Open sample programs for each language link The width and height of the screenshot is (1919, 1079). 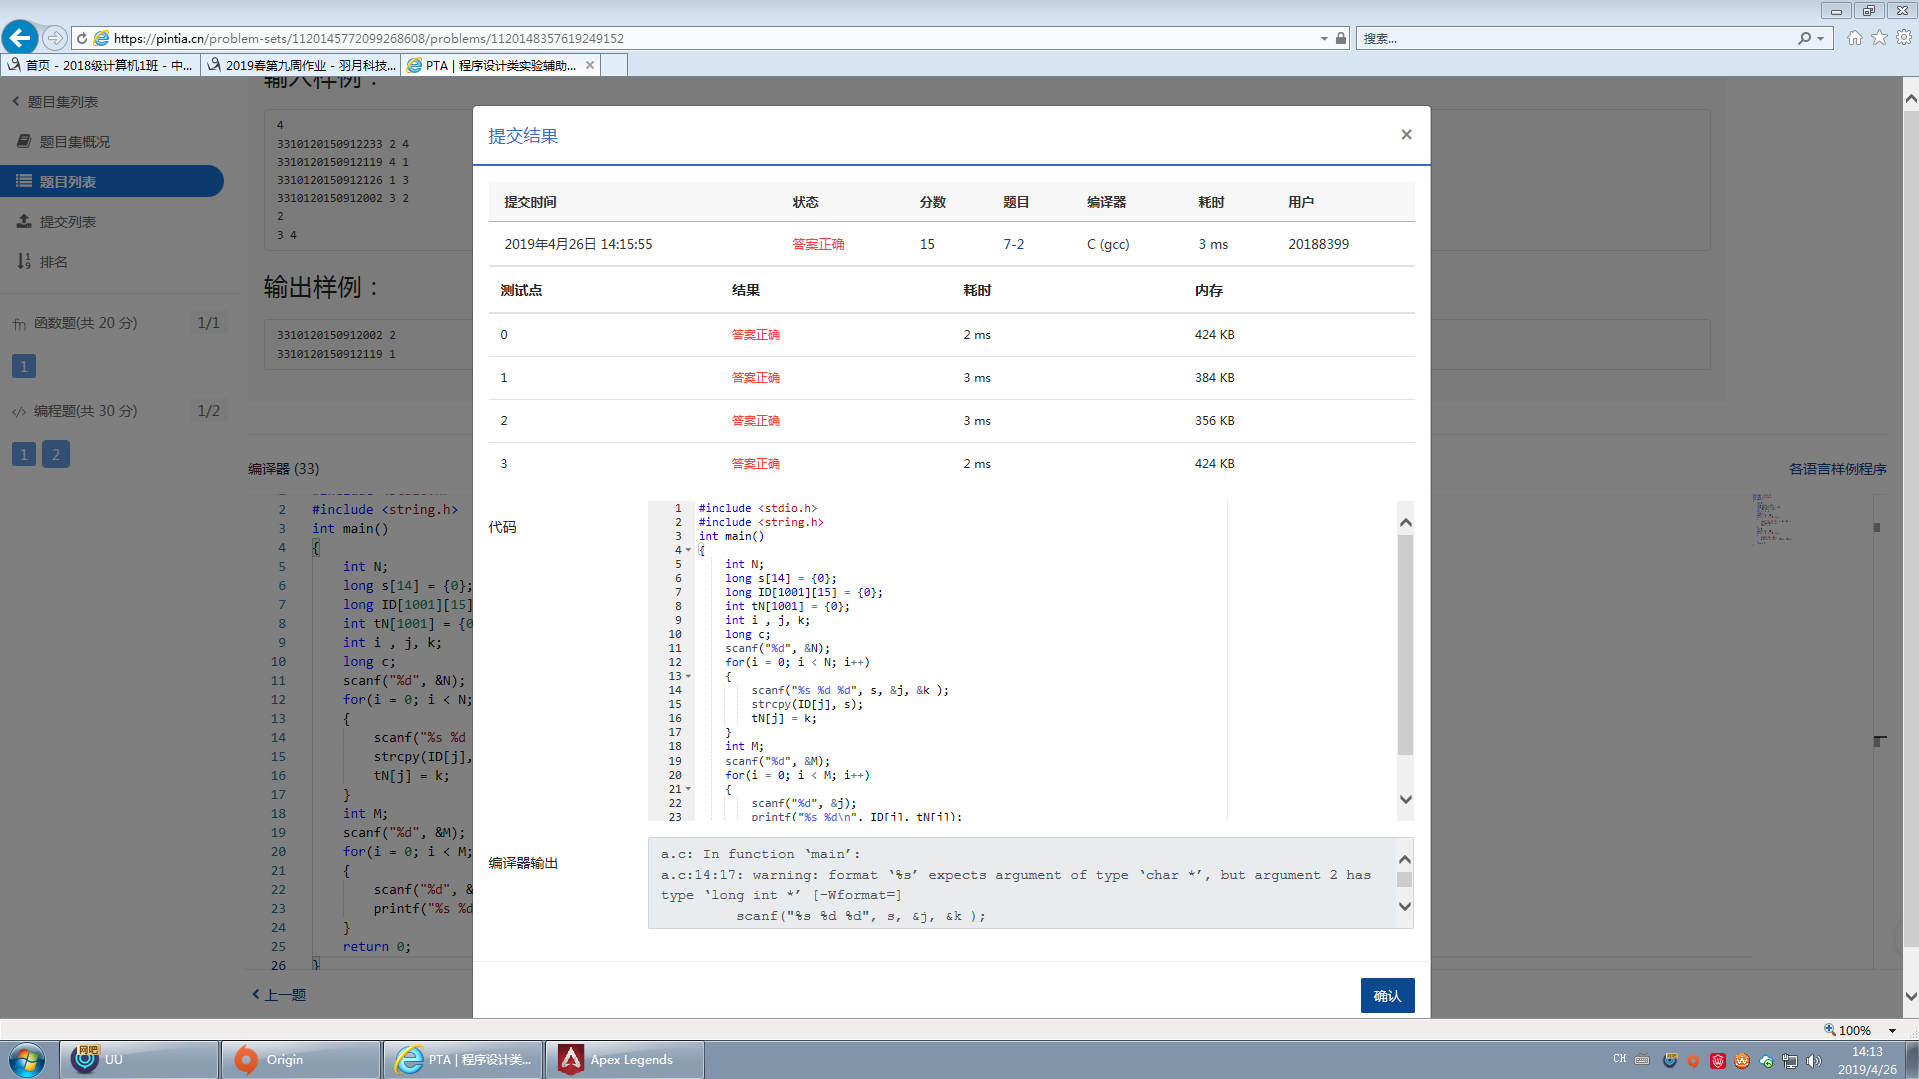1837,469
